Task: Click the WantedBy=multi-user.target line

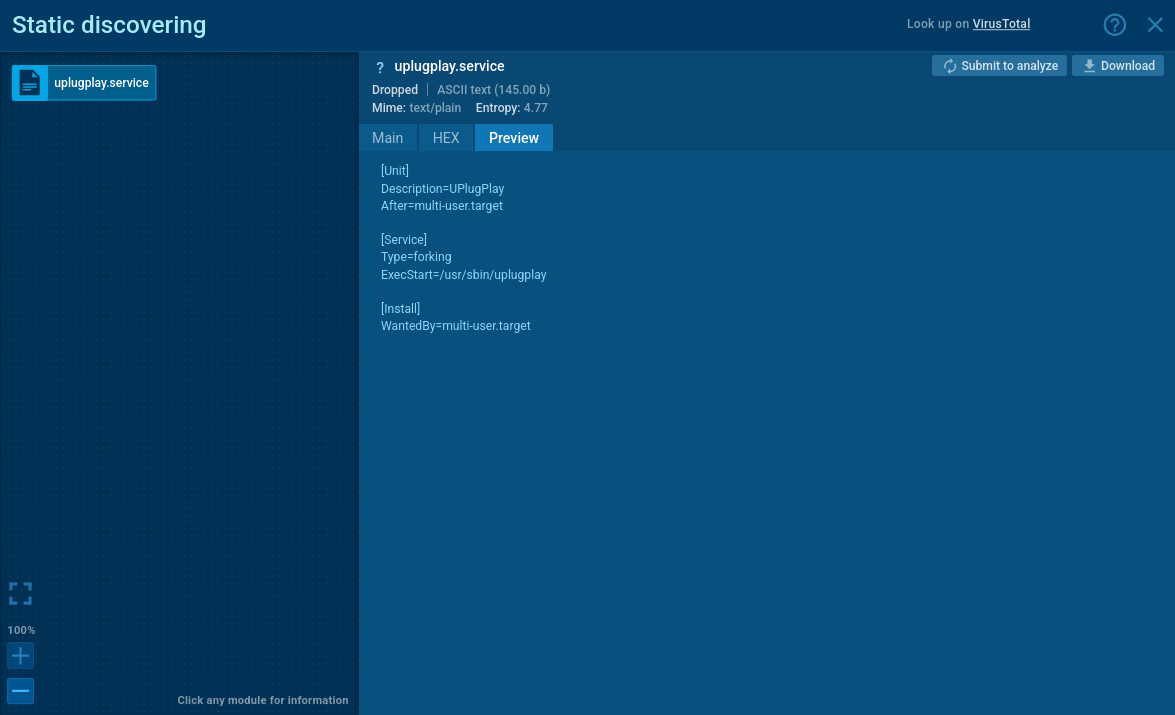Action: point(455,326)
